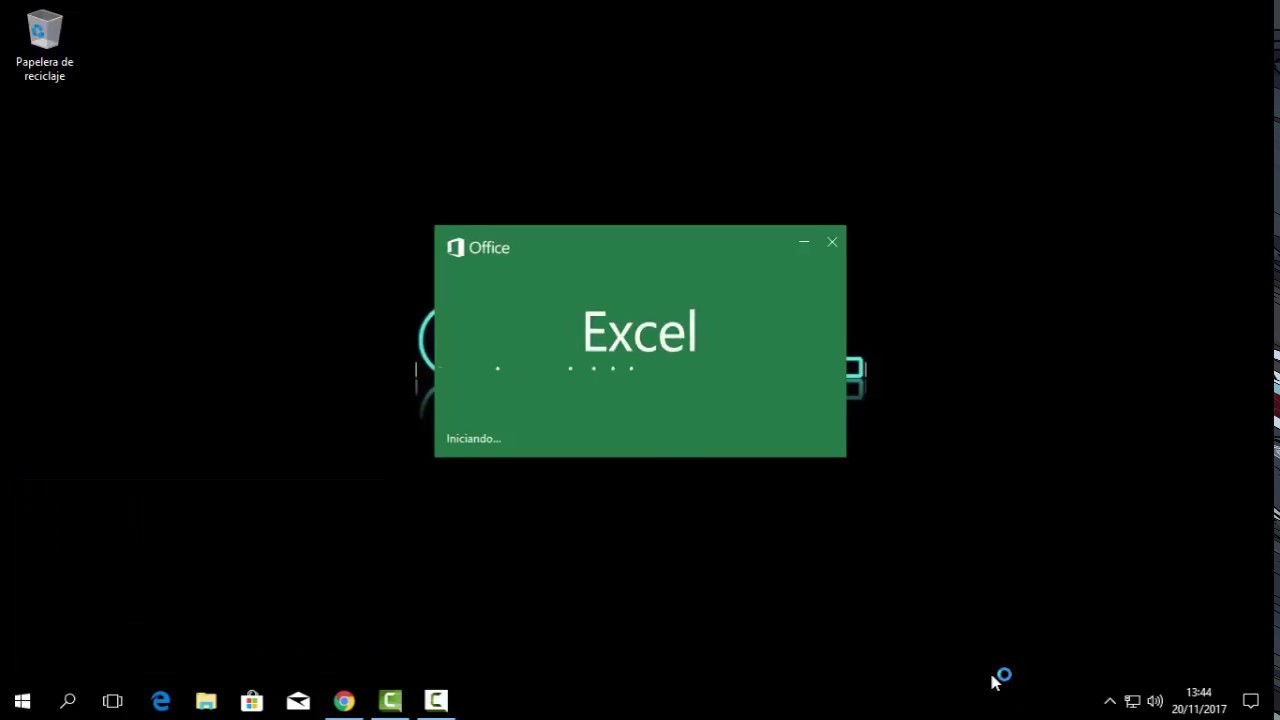Show hidden system tray icons
1280x720 pixels.
(1109, 701)
